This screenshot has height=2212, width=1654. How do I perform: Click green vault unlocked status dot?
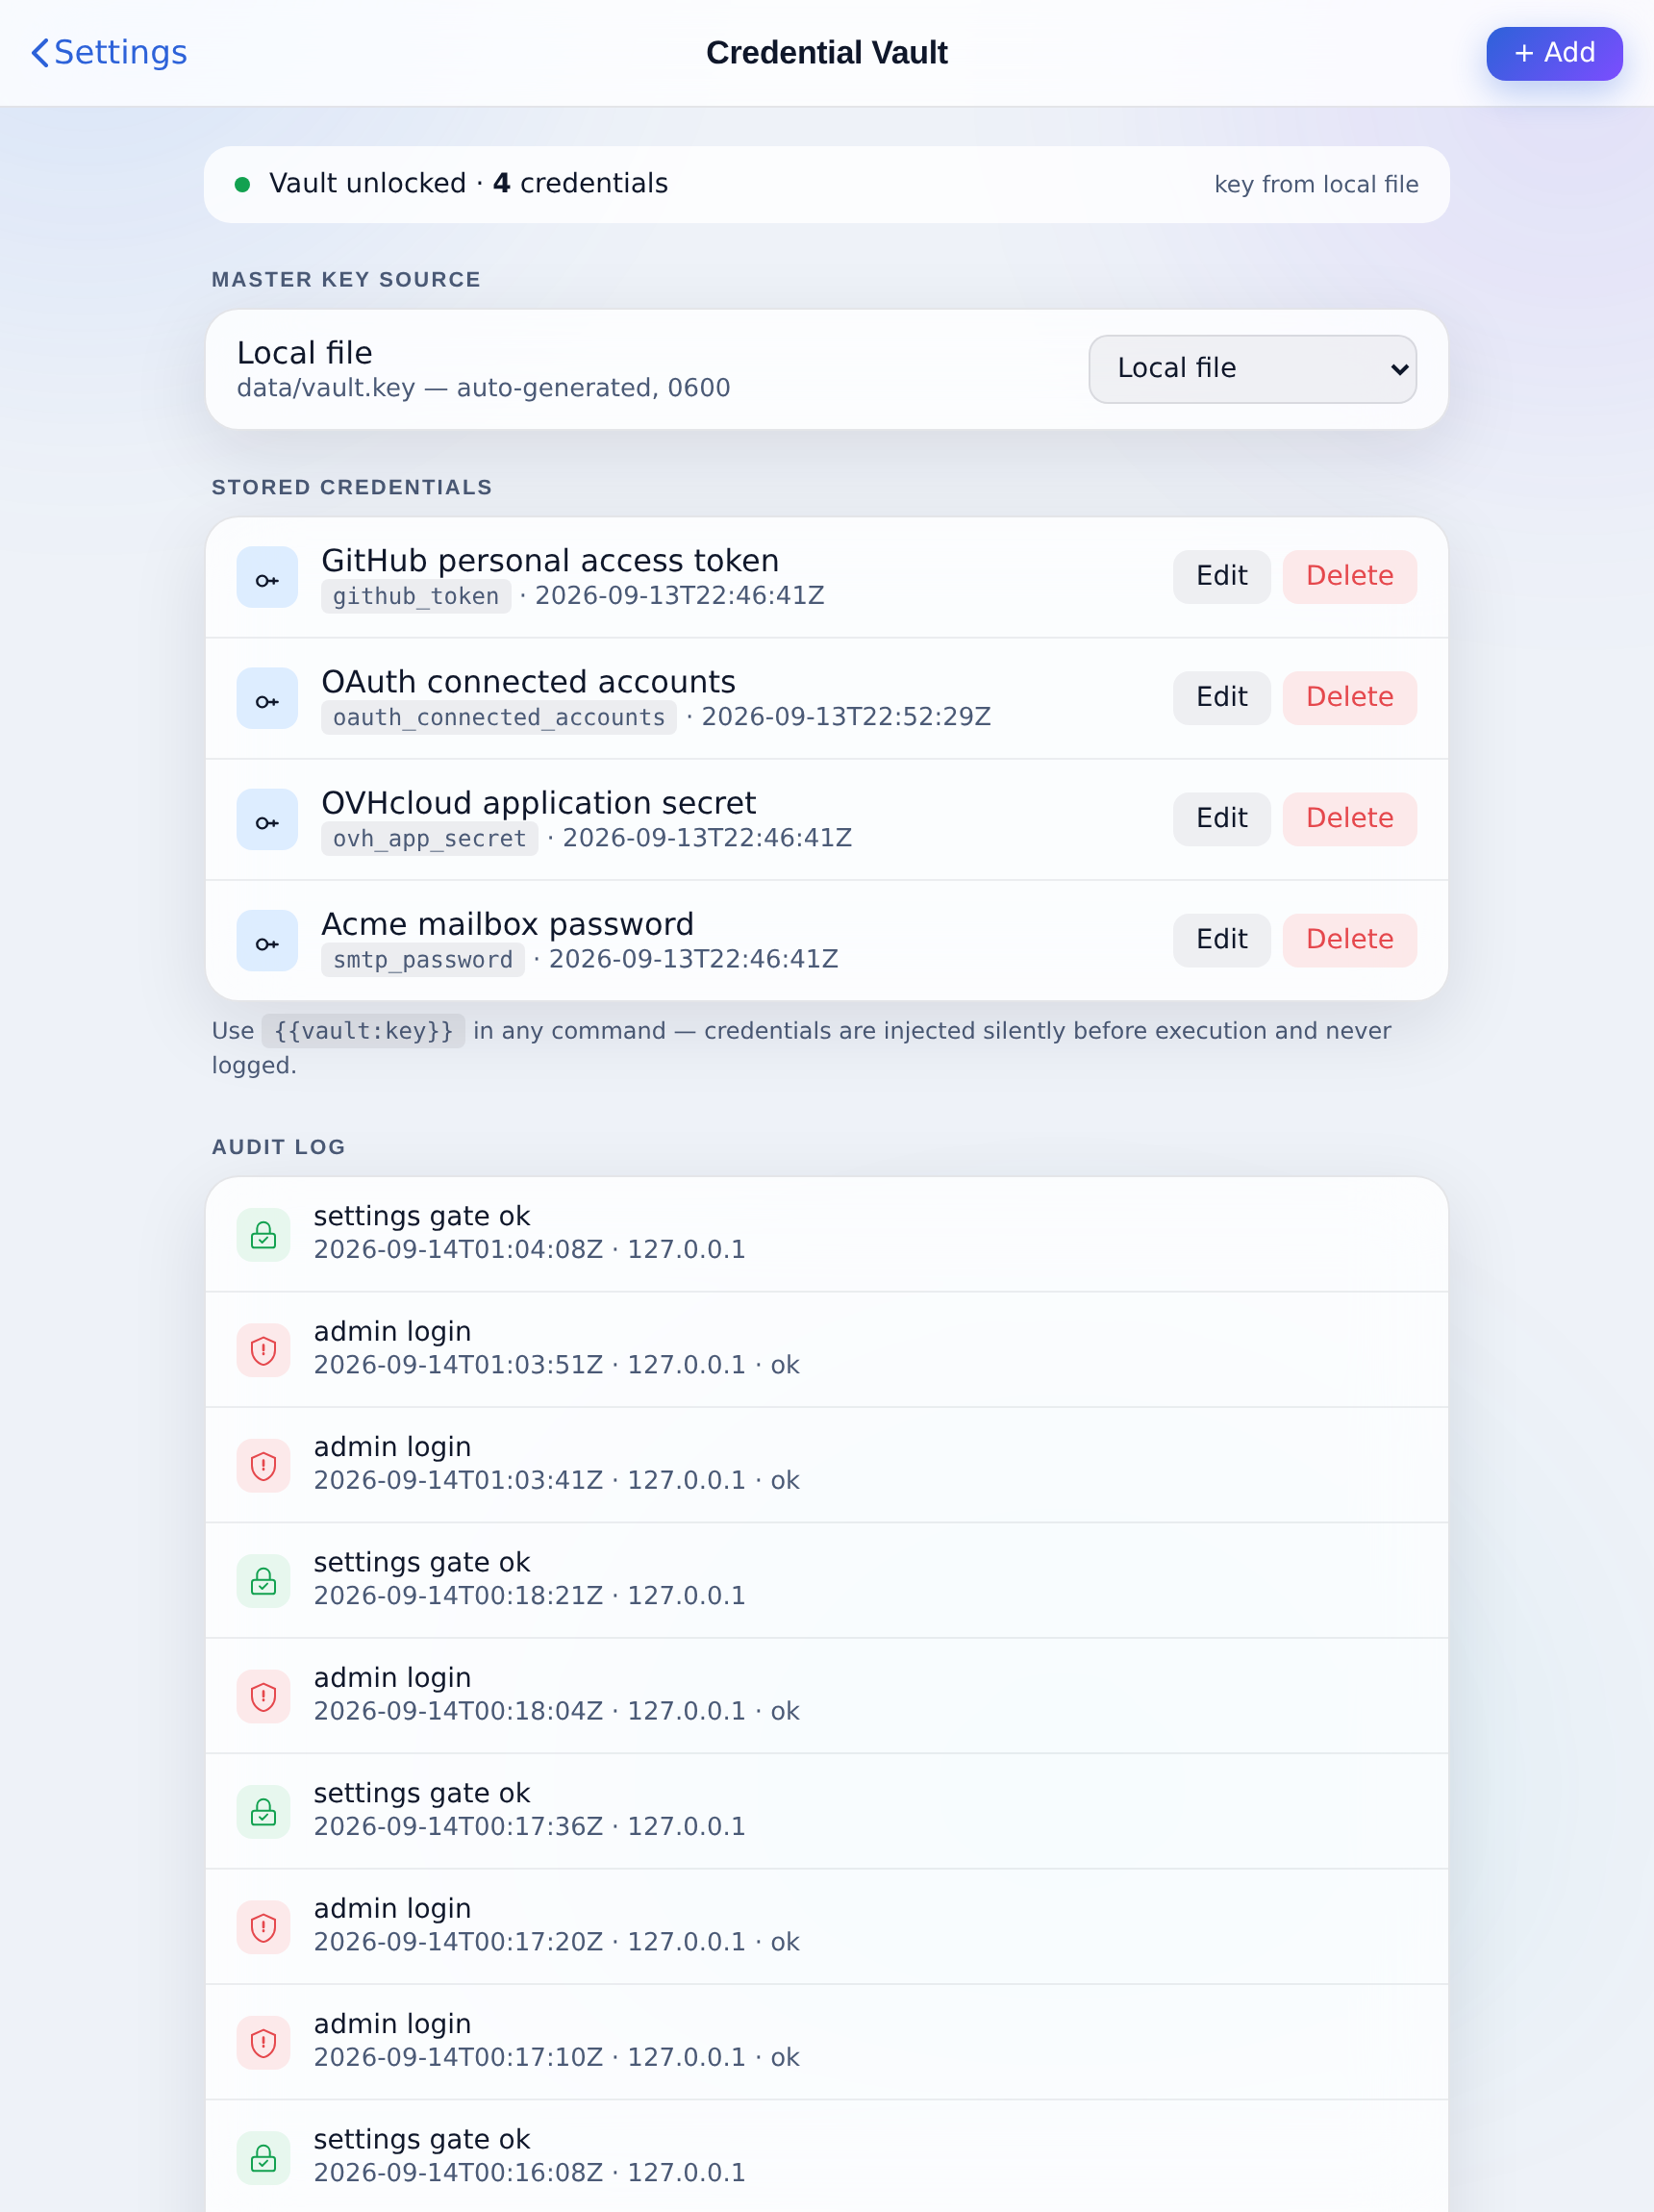tap(242, 184)
